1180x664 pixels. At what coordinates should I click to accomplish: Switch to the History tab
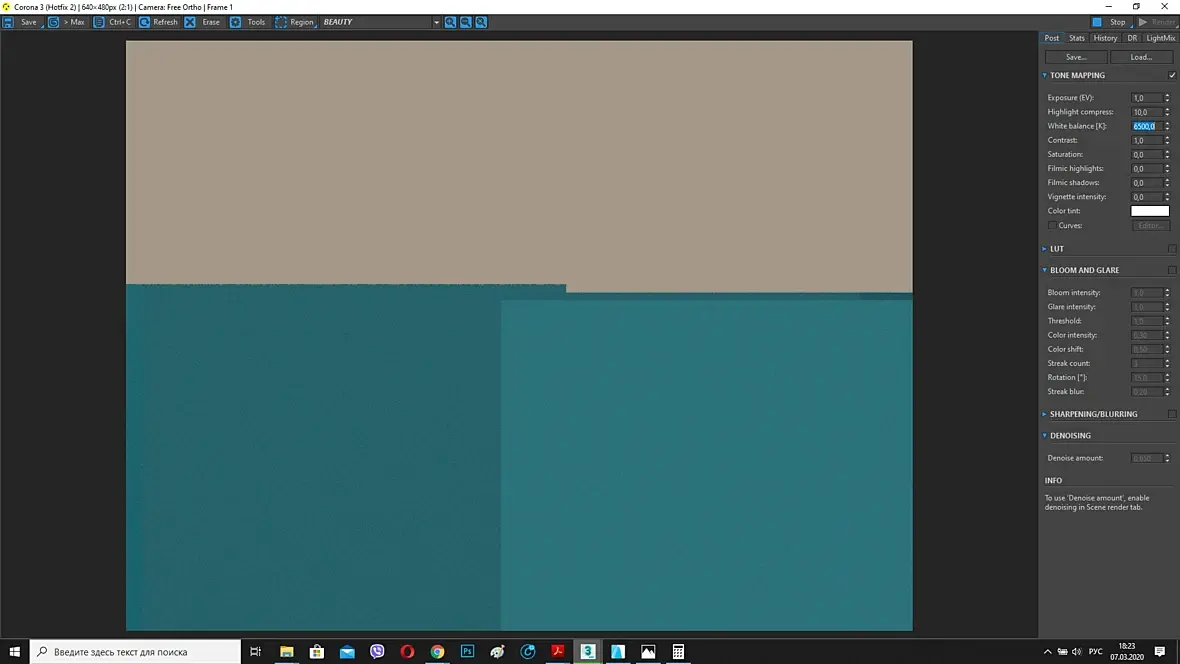(x=1105, y=38)
